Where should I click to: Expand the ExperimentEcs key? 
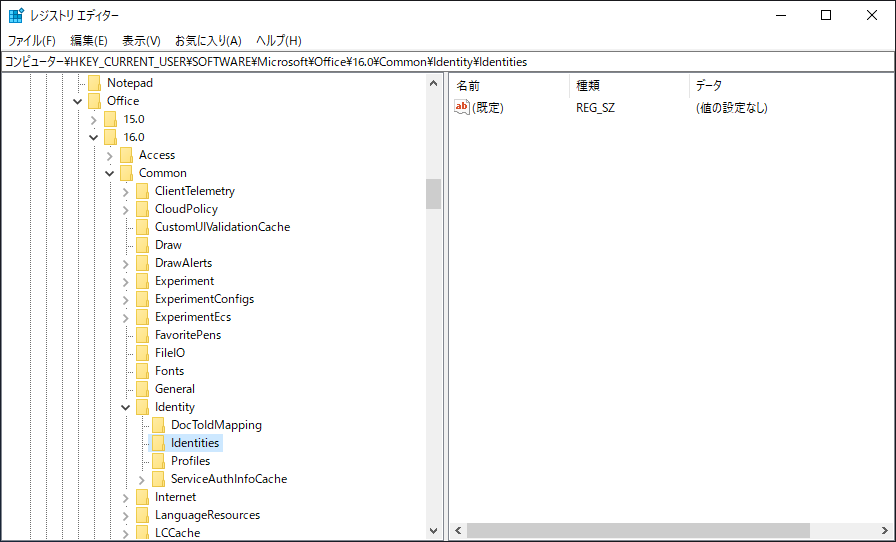[126, 317]
